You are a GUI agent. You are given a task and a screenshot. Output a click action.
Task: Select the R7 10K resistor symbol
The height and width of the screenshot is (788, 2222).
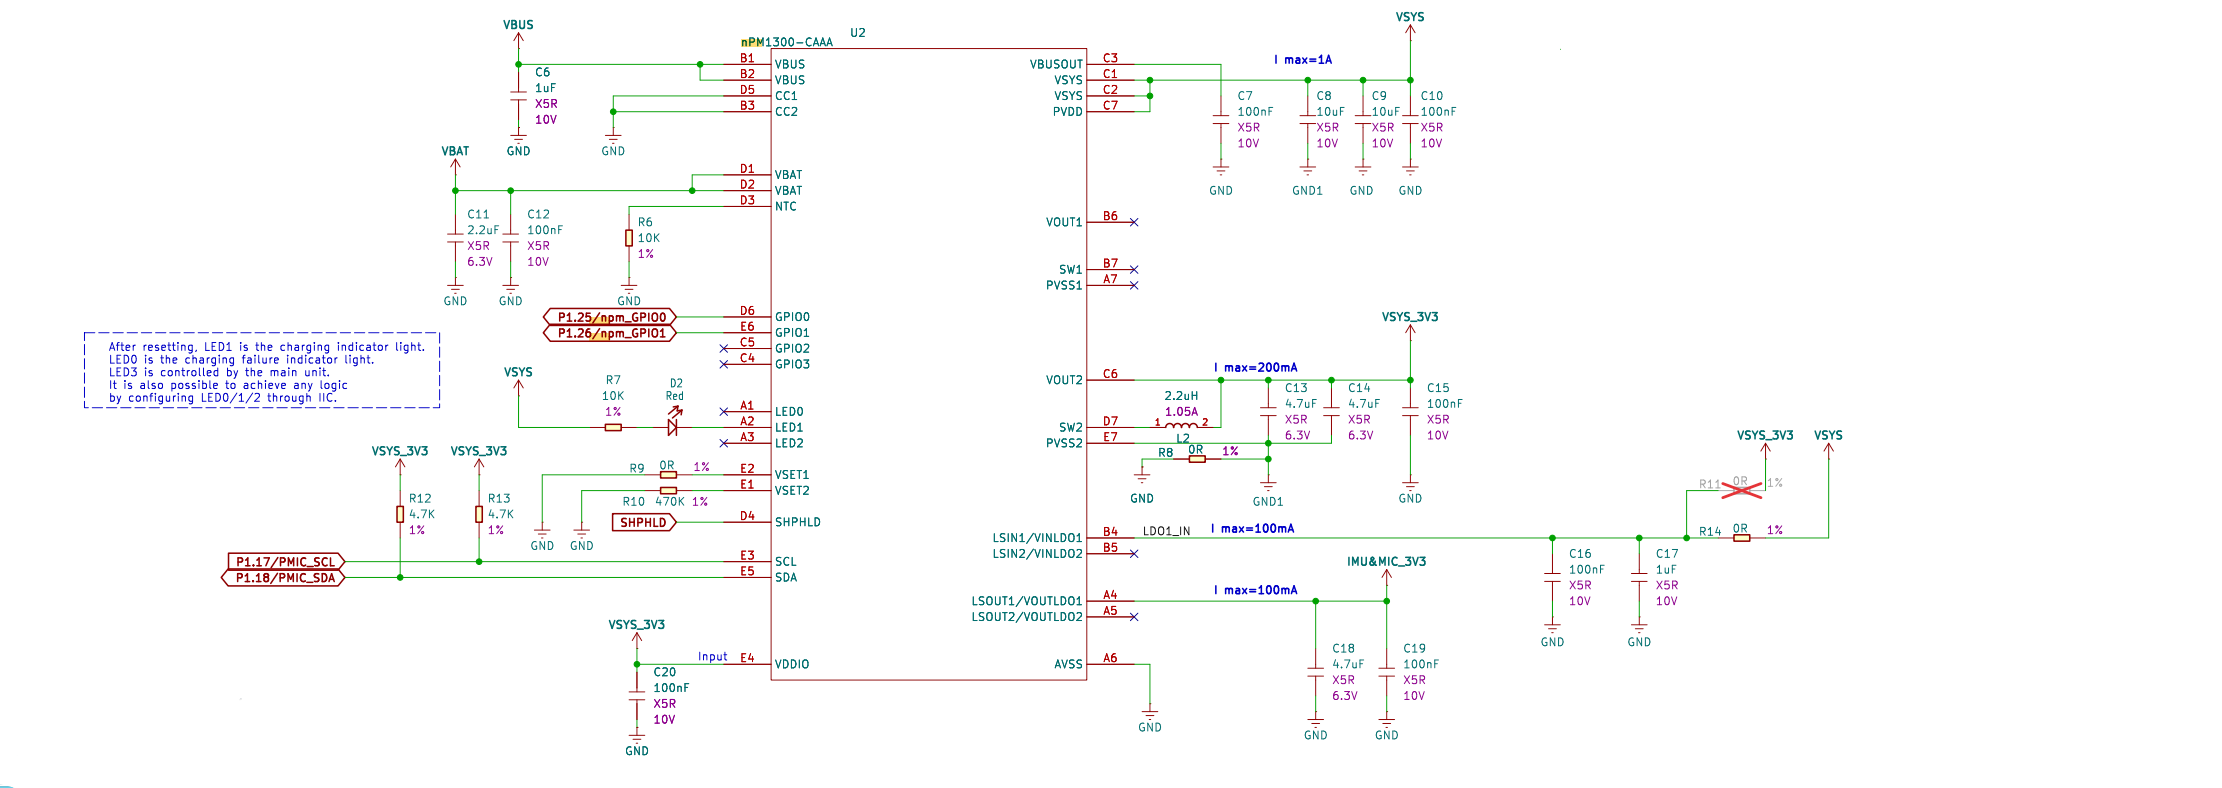[613, 427]
